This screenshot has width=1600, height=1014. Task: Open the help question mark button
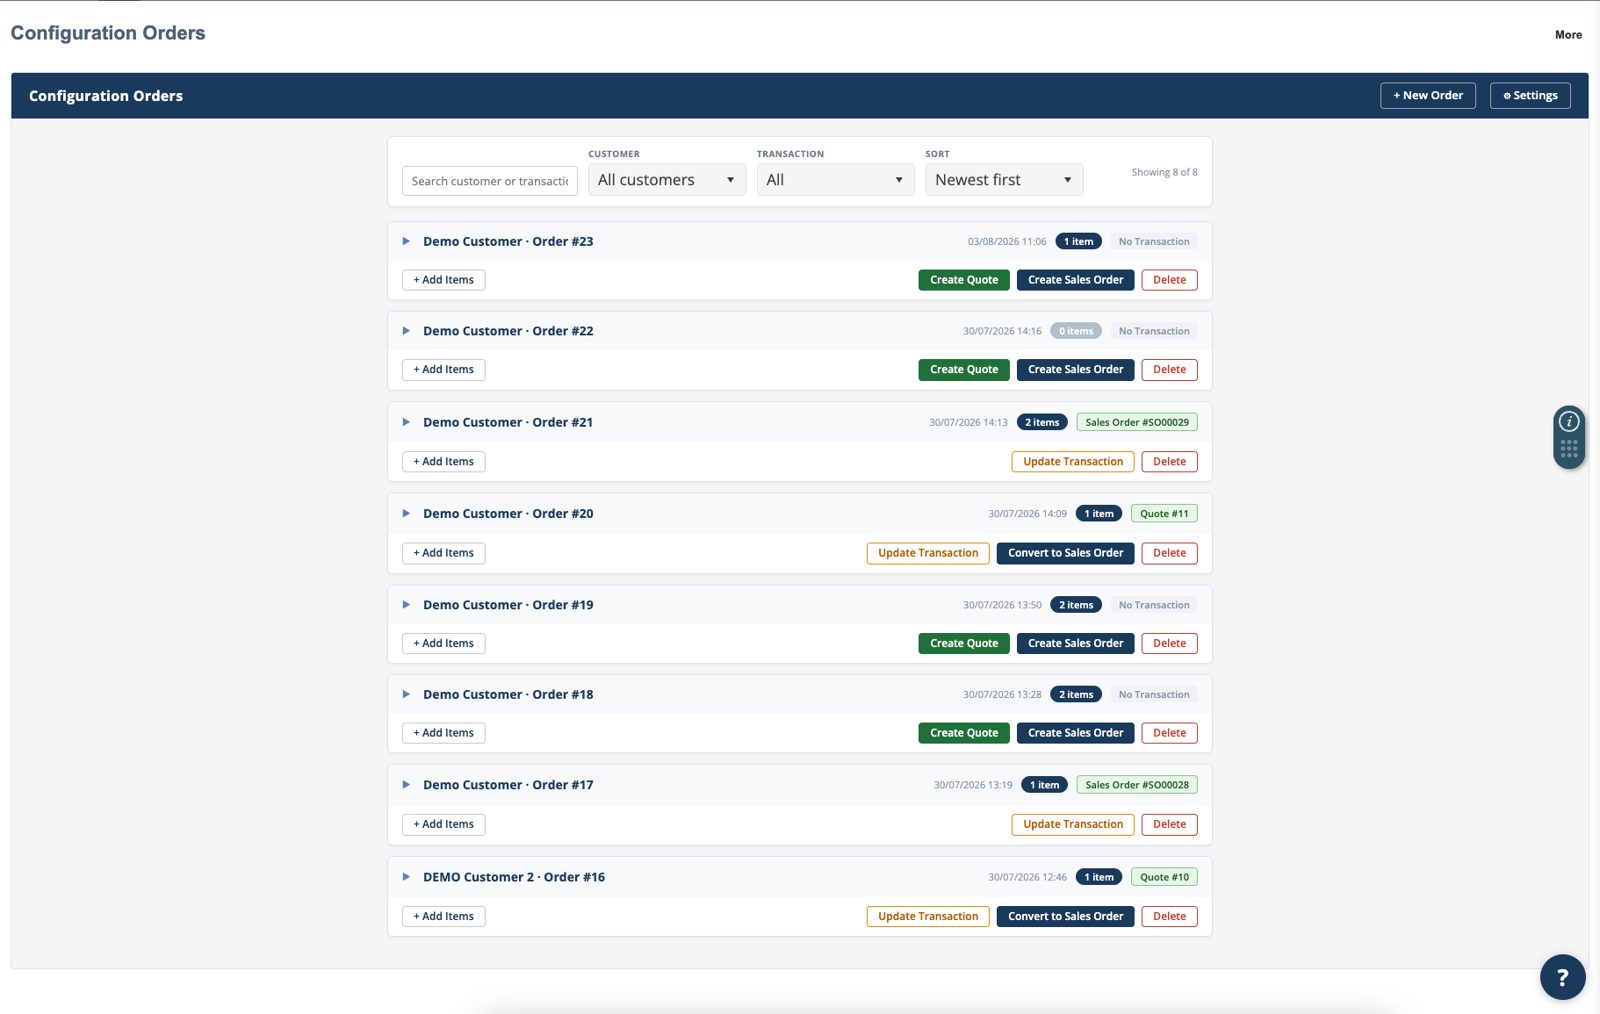(x=1562, y=977)
